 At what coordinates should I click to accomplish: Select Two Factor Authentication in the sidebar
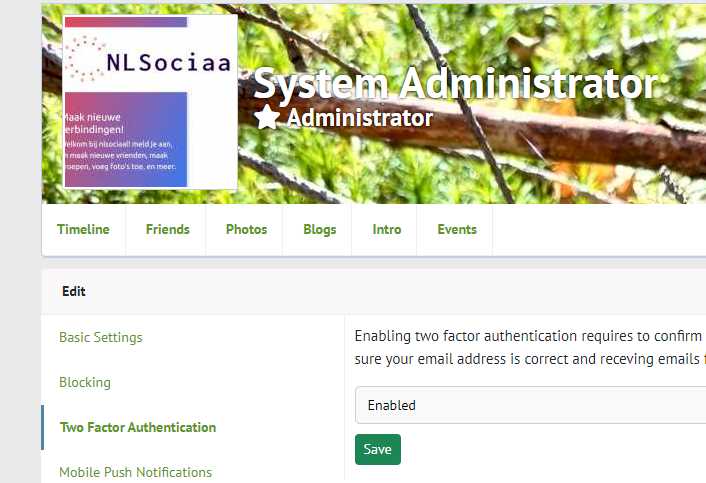[x=138, y=427]
